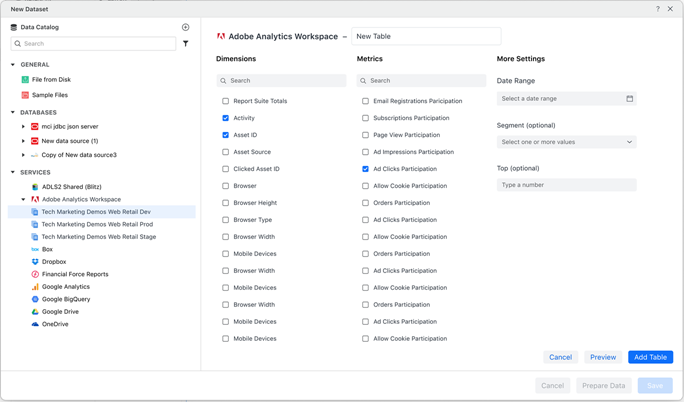The image size is (684, 402).
Task: Select the Dropbox service
Action: click(x=54, y=262)
